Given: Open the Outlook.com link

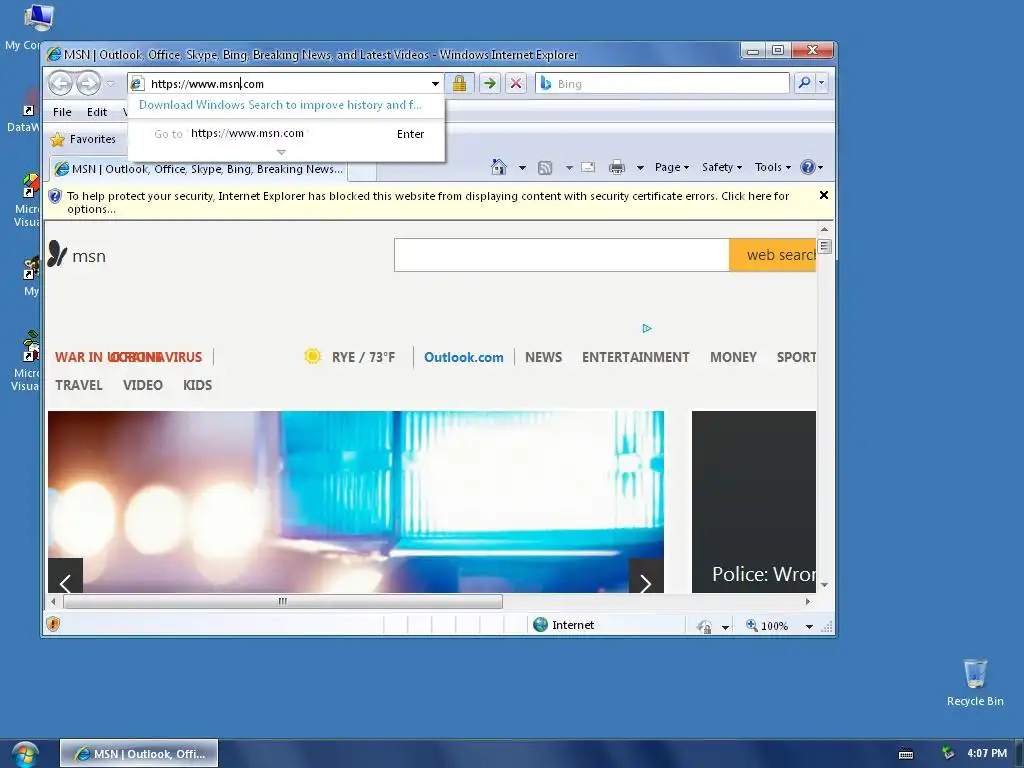Looking at the screenshot, I should (x=464, y=357).
